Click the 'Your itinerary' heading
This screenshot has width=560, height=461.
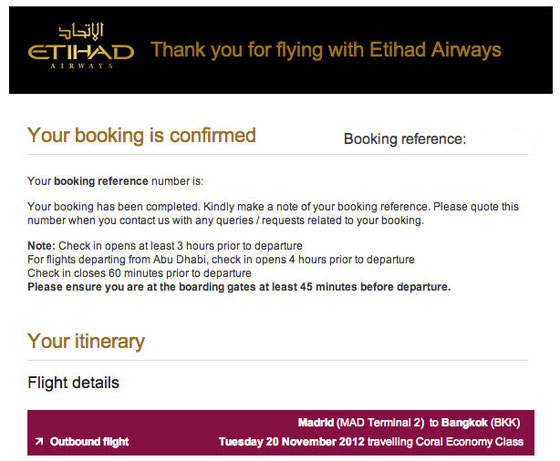[x=86, y=341]
